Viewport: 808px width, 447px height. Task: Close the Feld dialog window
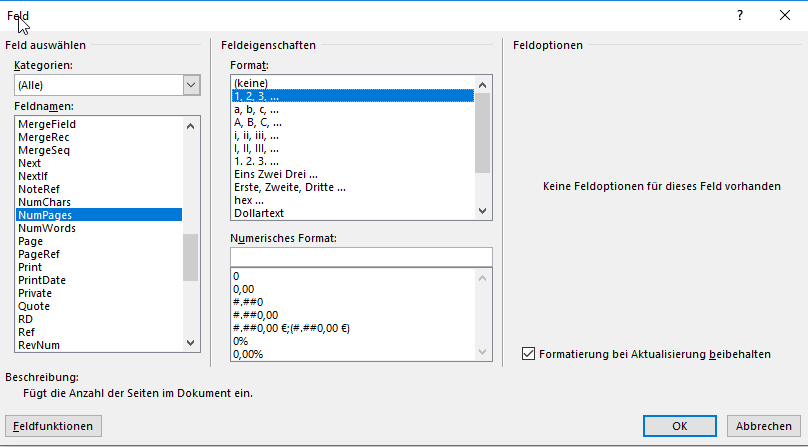click(x=785, y=15)
